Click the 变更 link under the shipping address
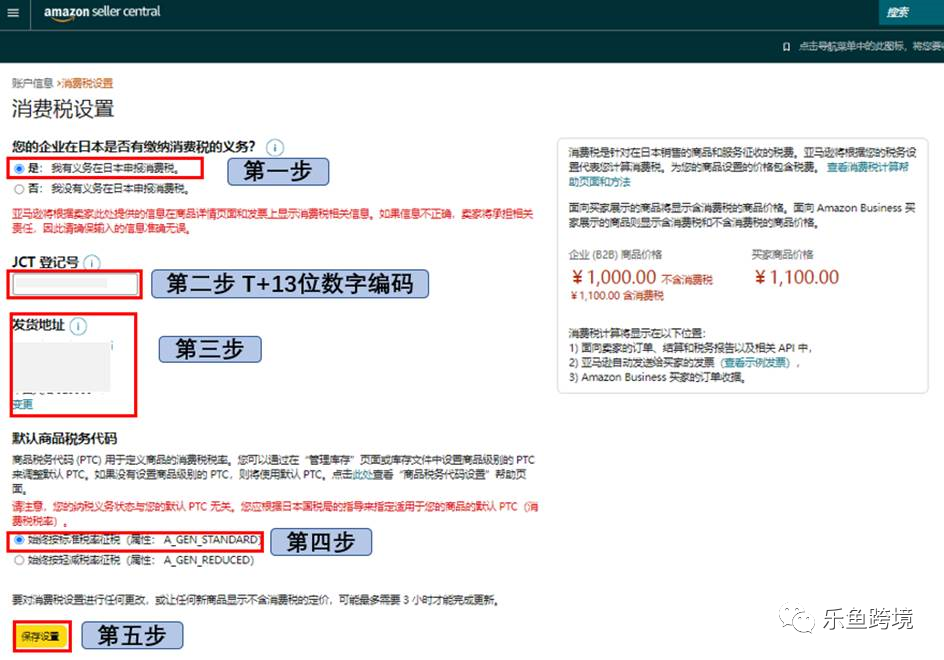 click(x=21, y=403)
